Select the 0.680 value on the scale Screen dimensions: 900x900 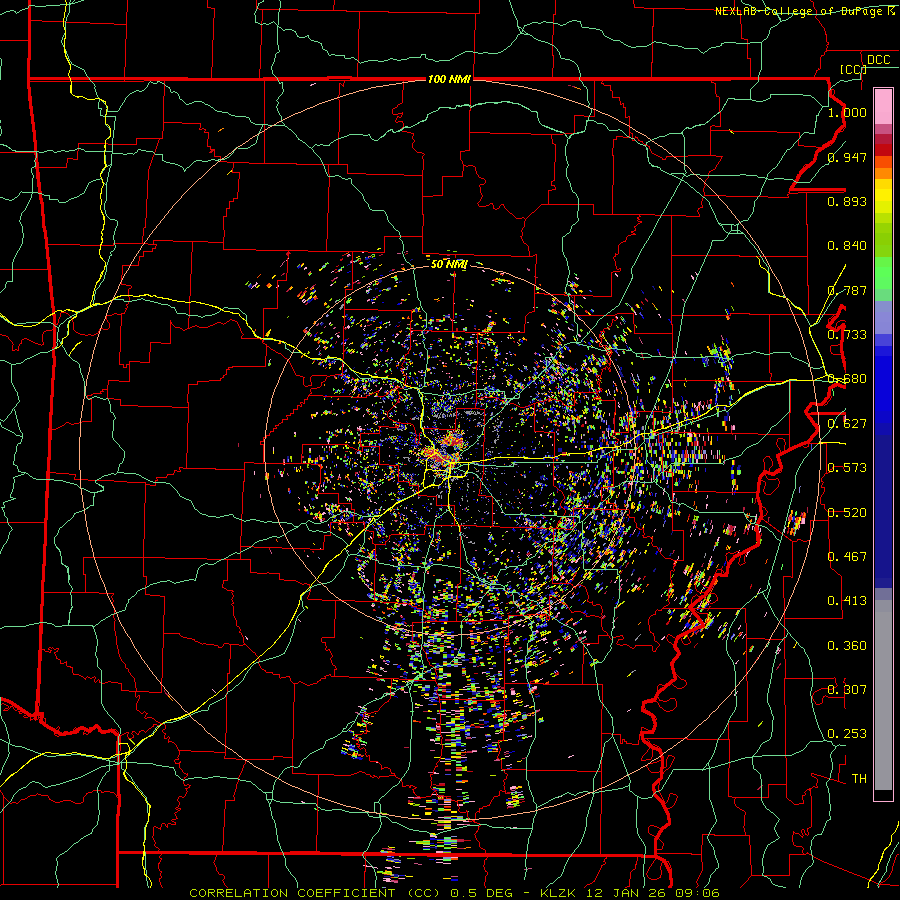[x=847, y=379]
